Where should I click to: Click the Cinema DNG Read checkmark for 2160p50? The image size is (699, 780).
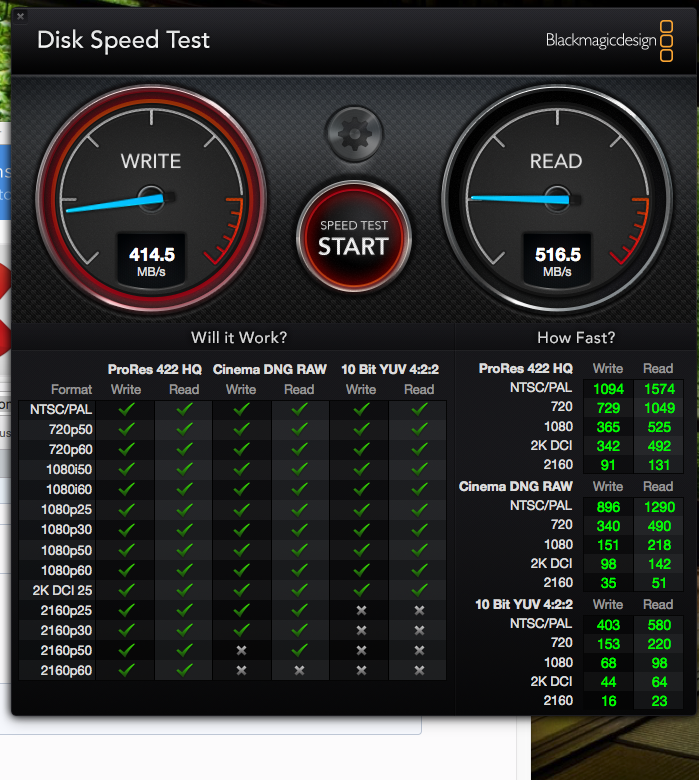pos(299,650)
